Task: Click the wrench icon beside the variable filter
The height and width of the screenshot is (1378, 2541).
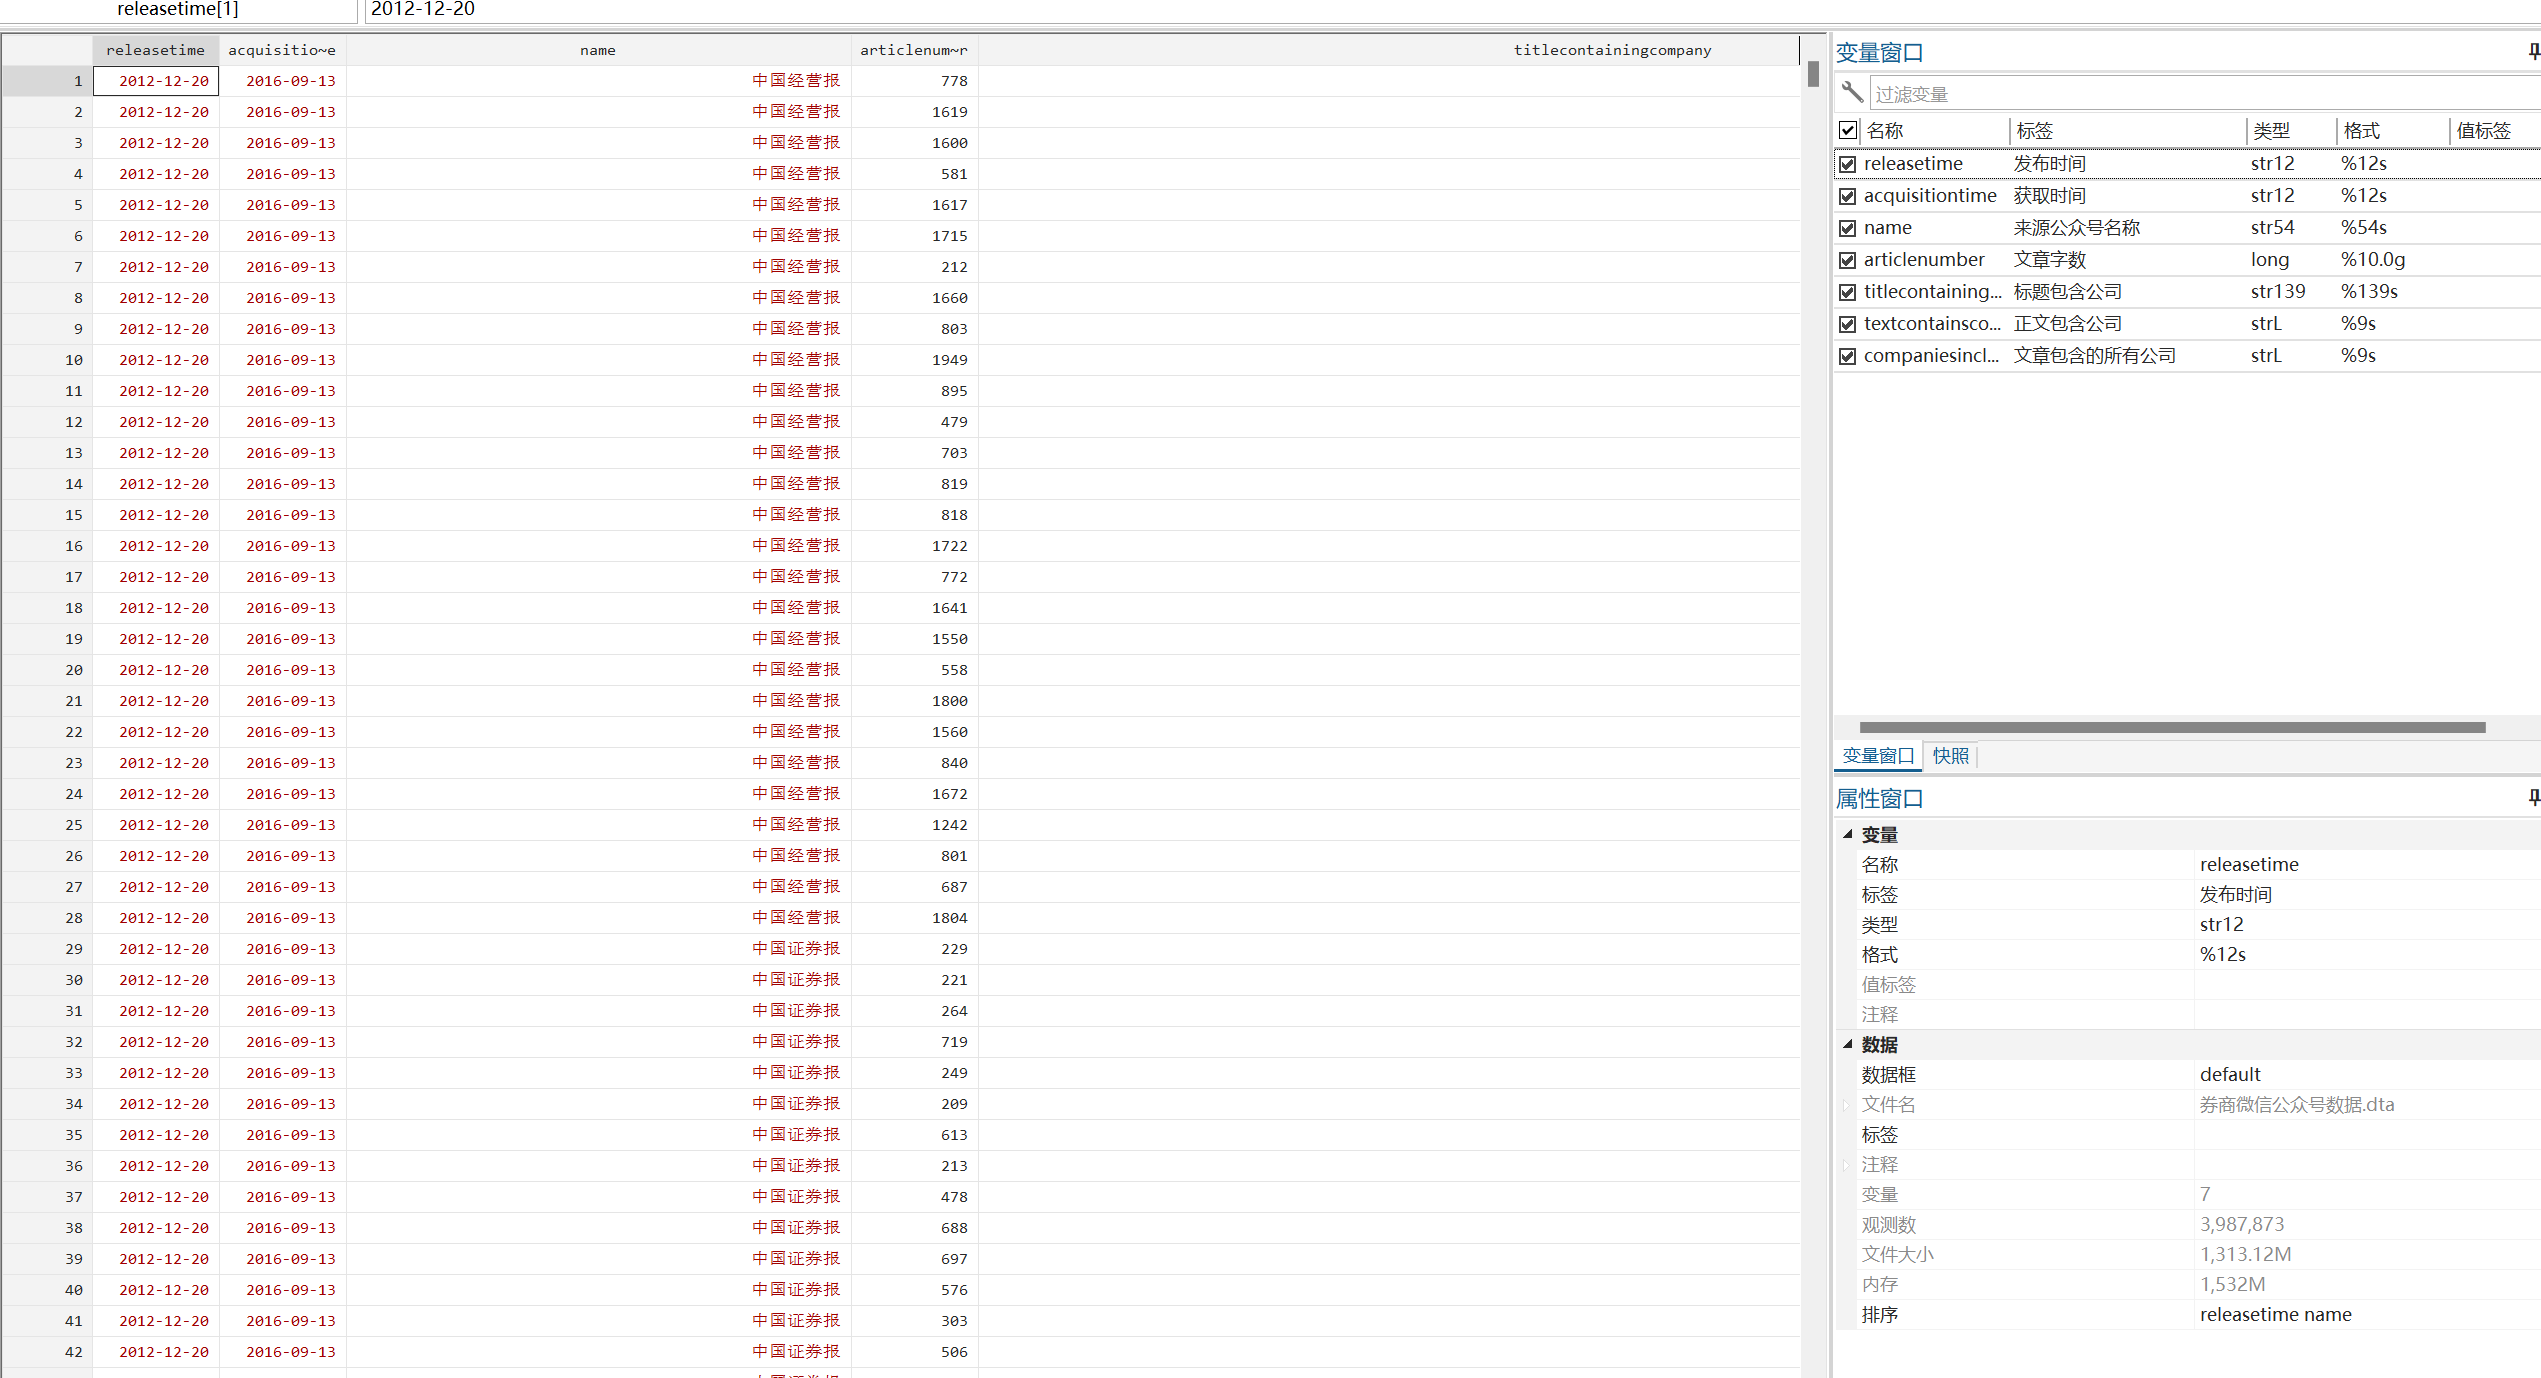Action: coord(1852,92)
